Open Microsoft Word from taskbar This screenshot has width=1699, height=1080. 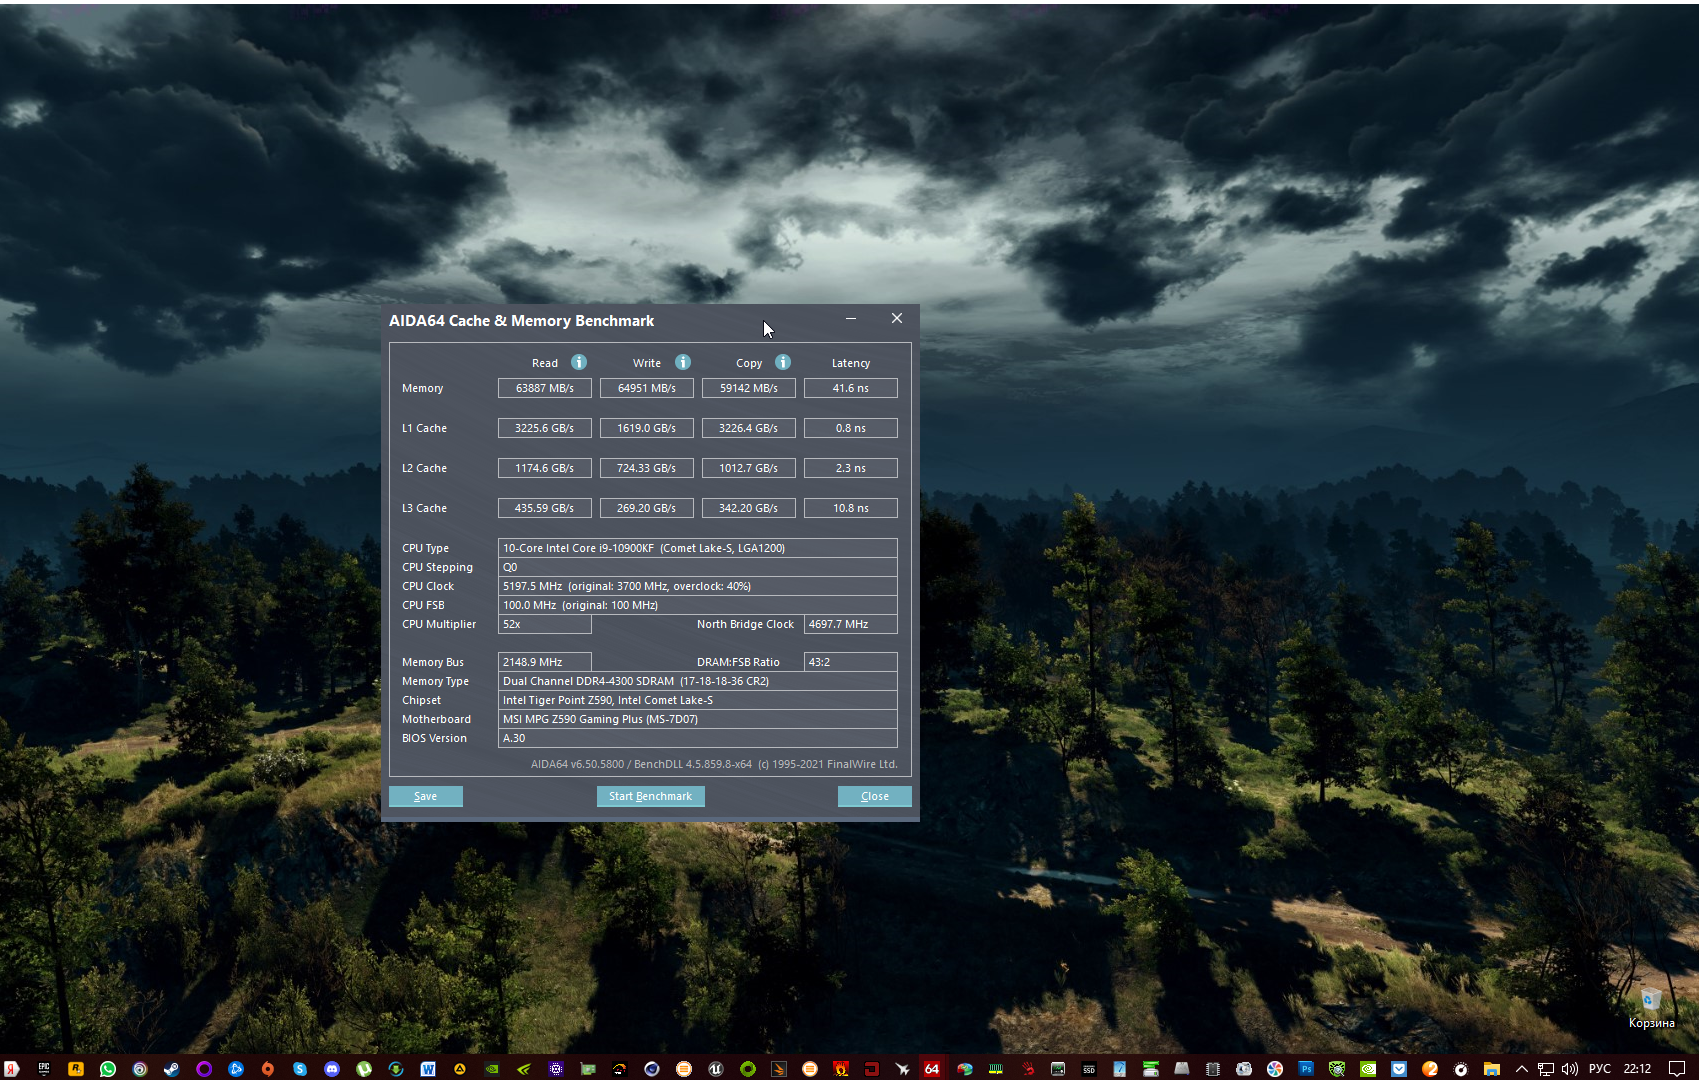pyautogui.click(x=428, y=1069)
